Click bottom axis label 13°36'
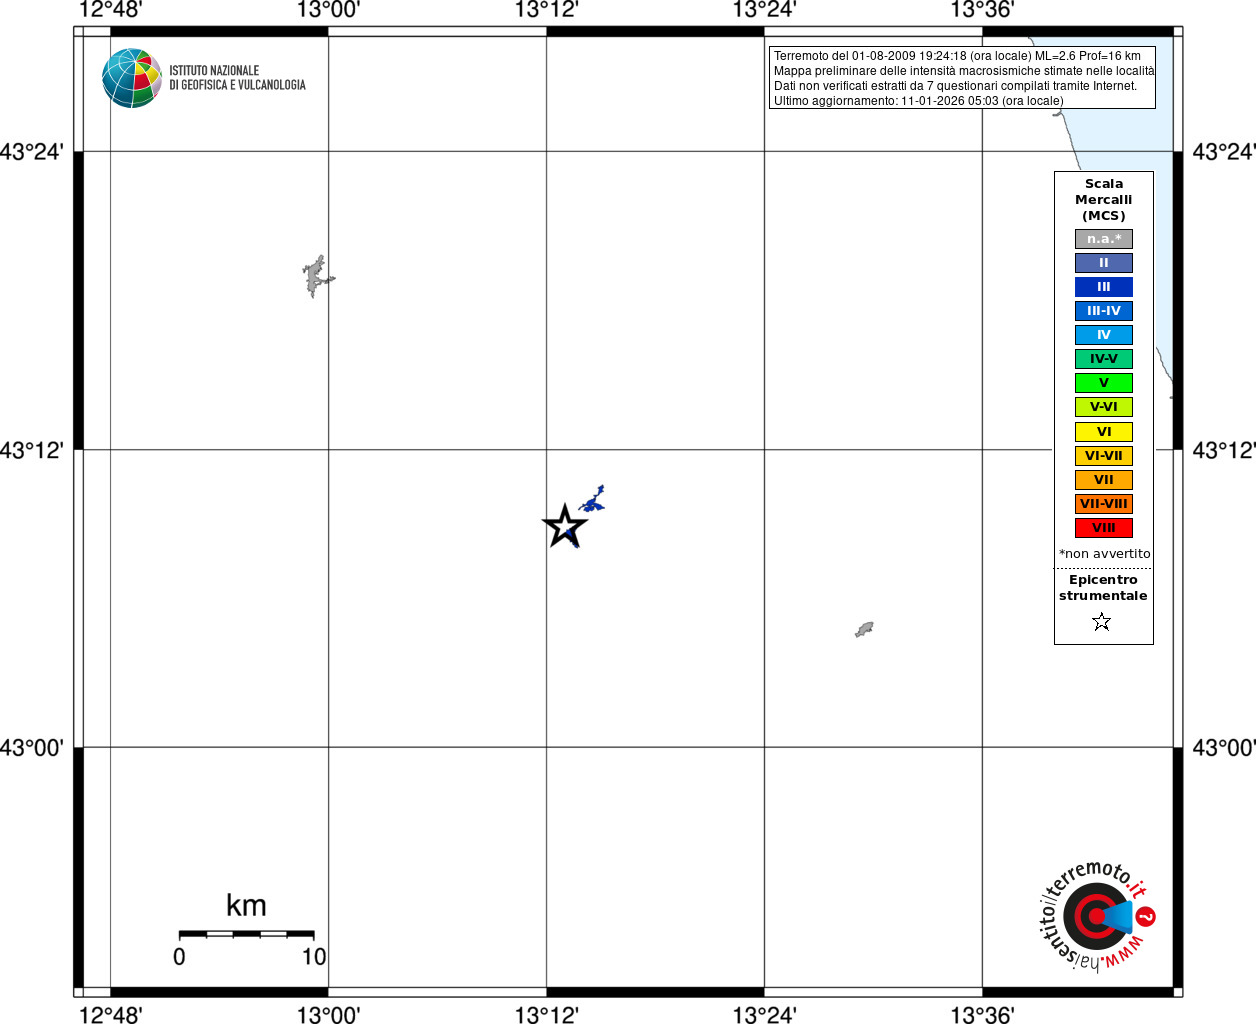Image resolution: width=1256 pixels, height=1024 pixels. pyautogui.click(x=982, y=1015)
